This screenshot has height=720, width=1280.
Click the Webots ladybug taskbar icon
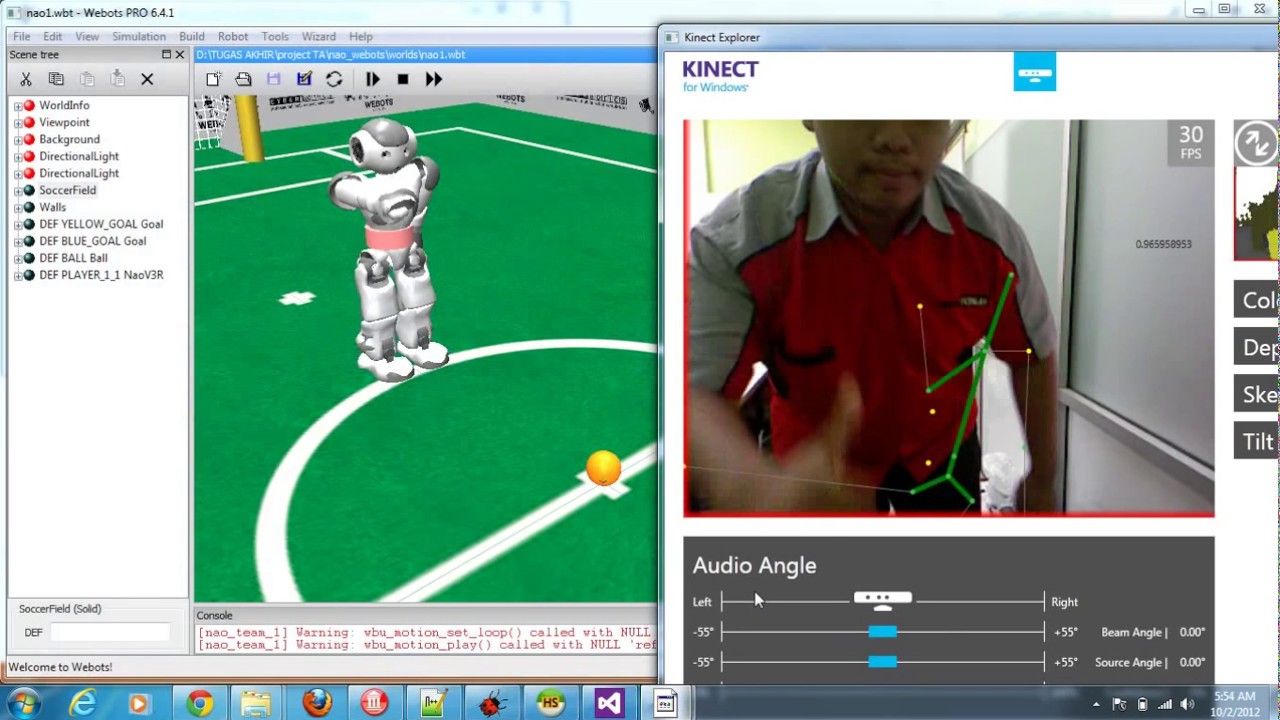tap(491, 704)
